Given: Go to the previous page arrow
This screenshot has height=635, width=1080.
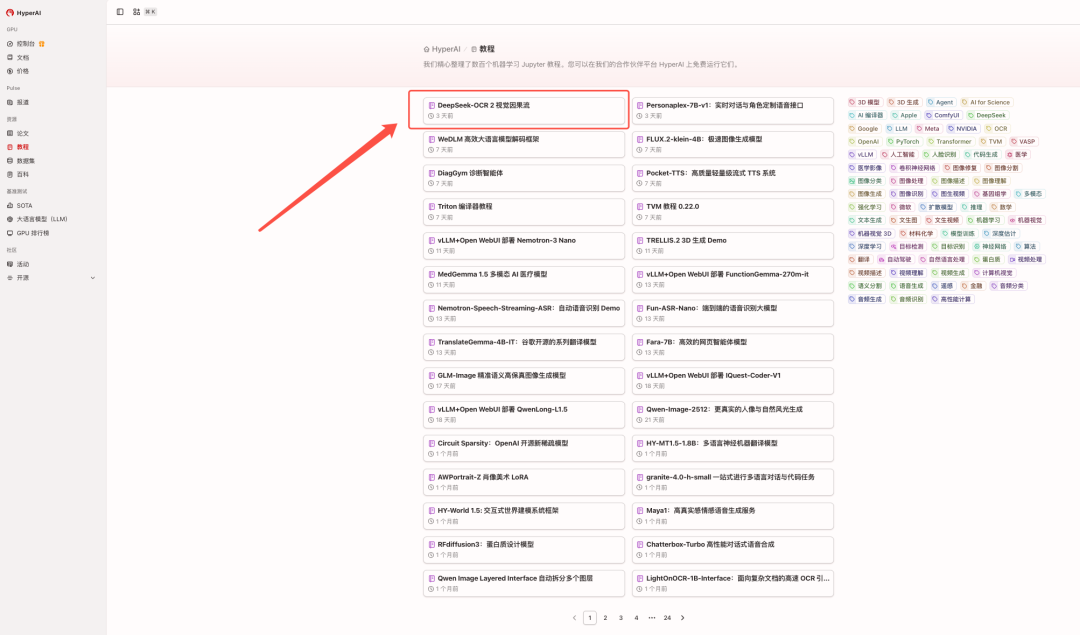Looking at the screenshot, I should [x=574, y=618].
